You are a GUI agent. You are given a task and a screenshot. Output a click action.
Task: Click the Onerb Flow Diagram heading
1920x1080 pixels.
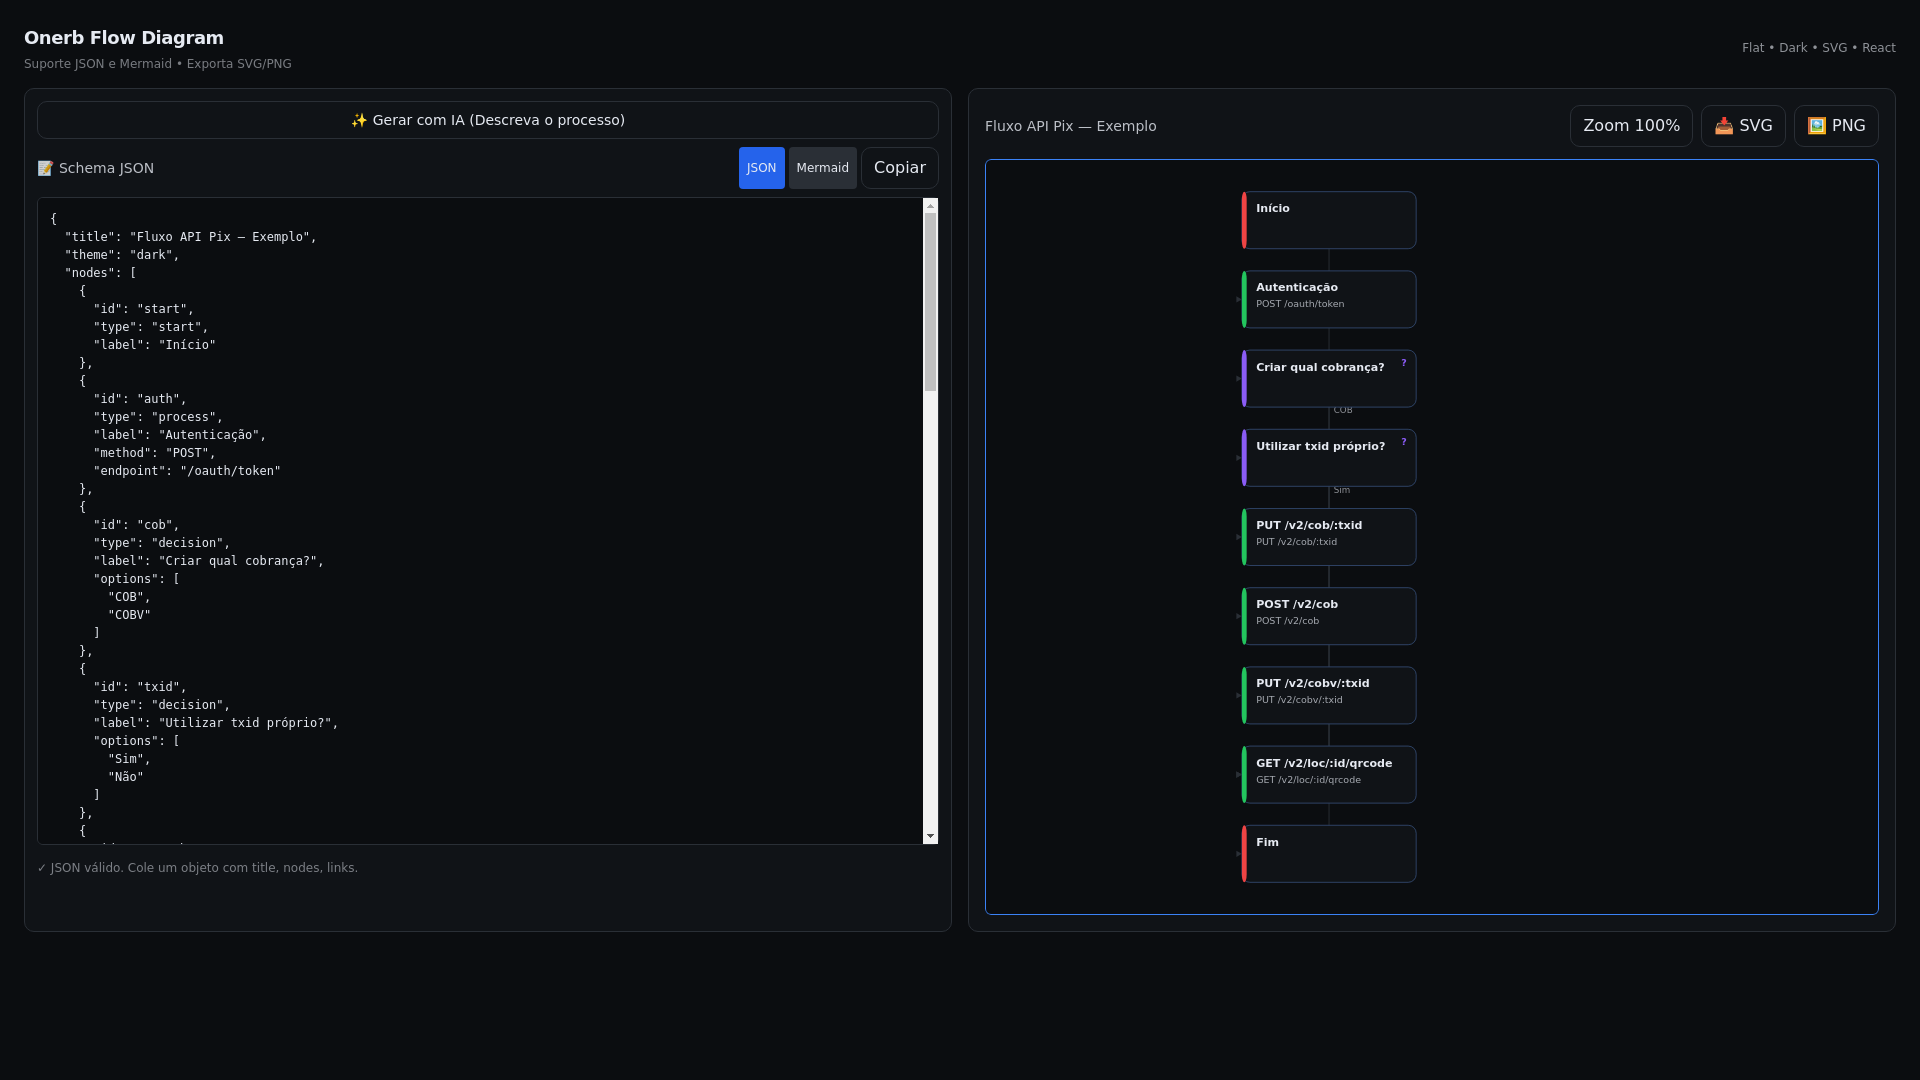point(124,38)
